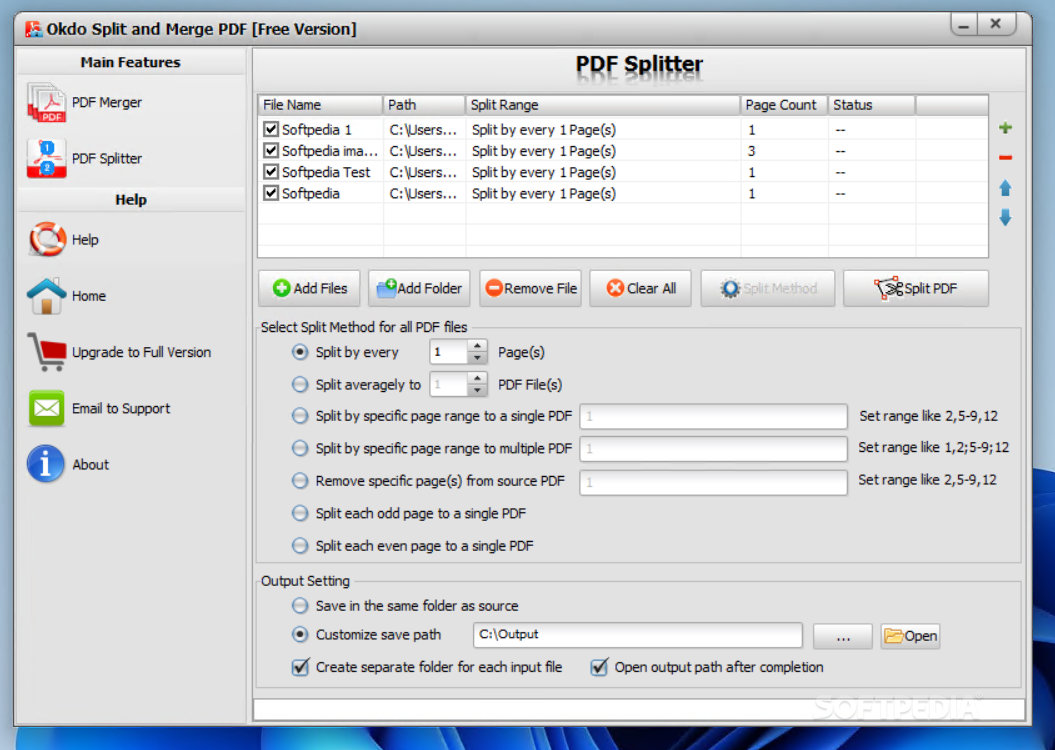Uncheck the Softpedia ima... file checkbox
This screenshot has height=750, width=1055.
pyautogui.click(x=271, y=151)
